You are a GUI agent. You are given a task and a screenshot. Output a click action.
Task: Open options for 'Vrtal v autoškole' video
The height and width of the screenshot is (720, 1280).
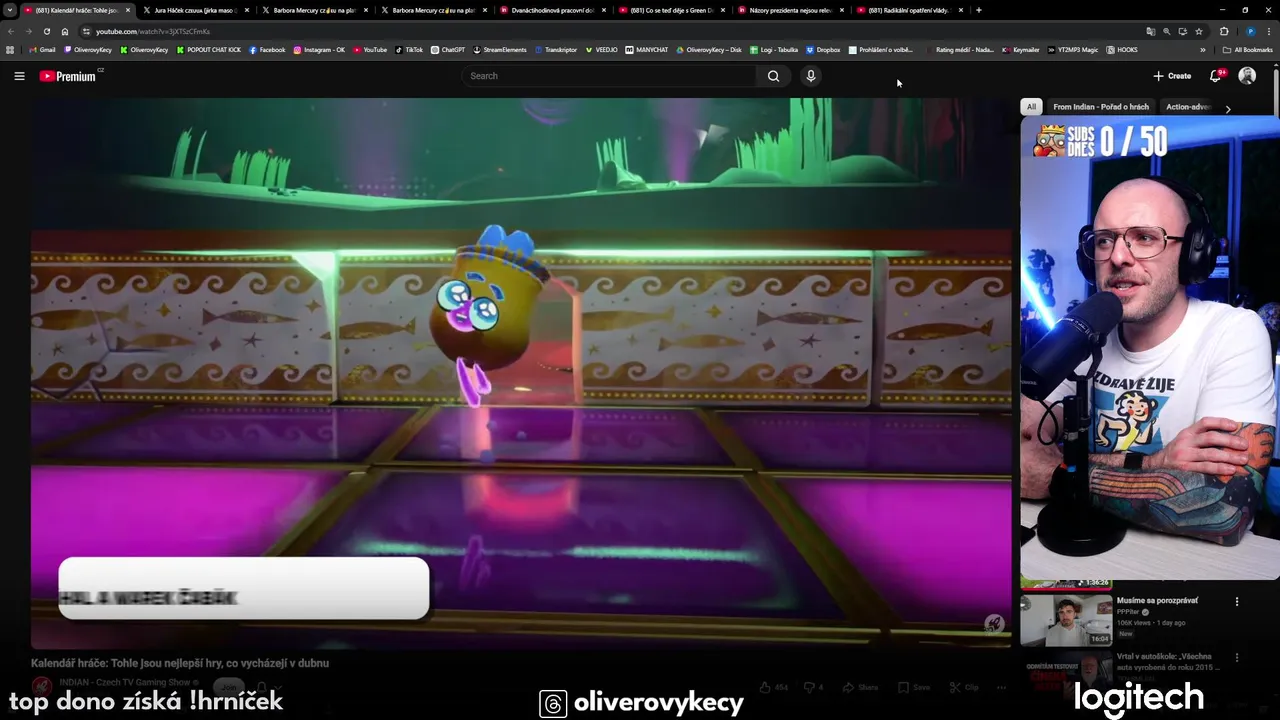(x=1237, y=658)
